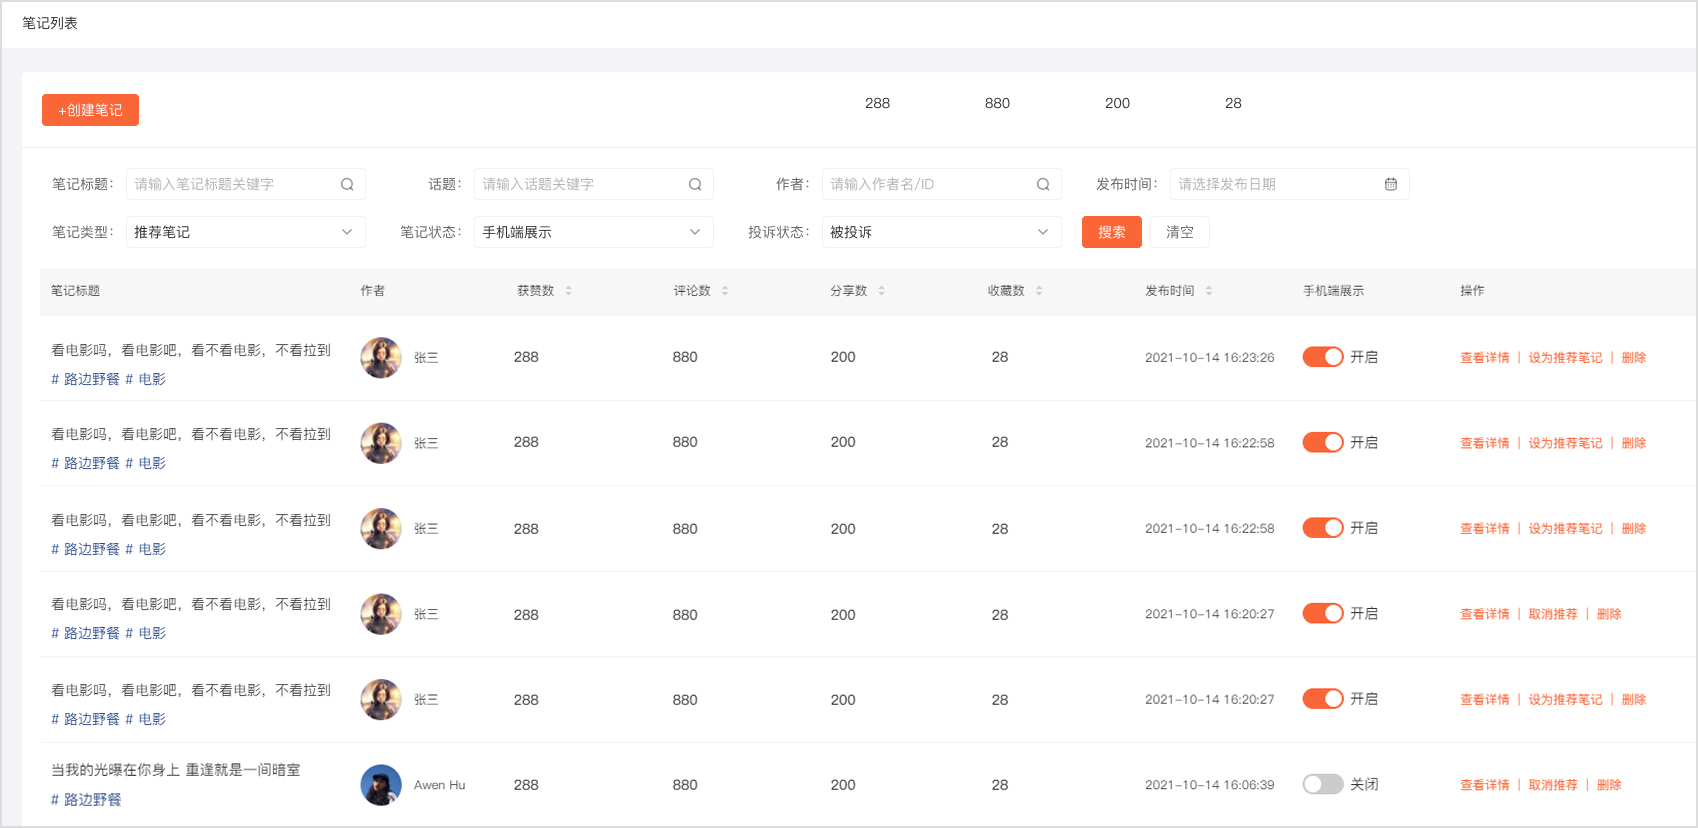
Task: Sort by shares count column arrows
Action: click(x=881, y=291)
